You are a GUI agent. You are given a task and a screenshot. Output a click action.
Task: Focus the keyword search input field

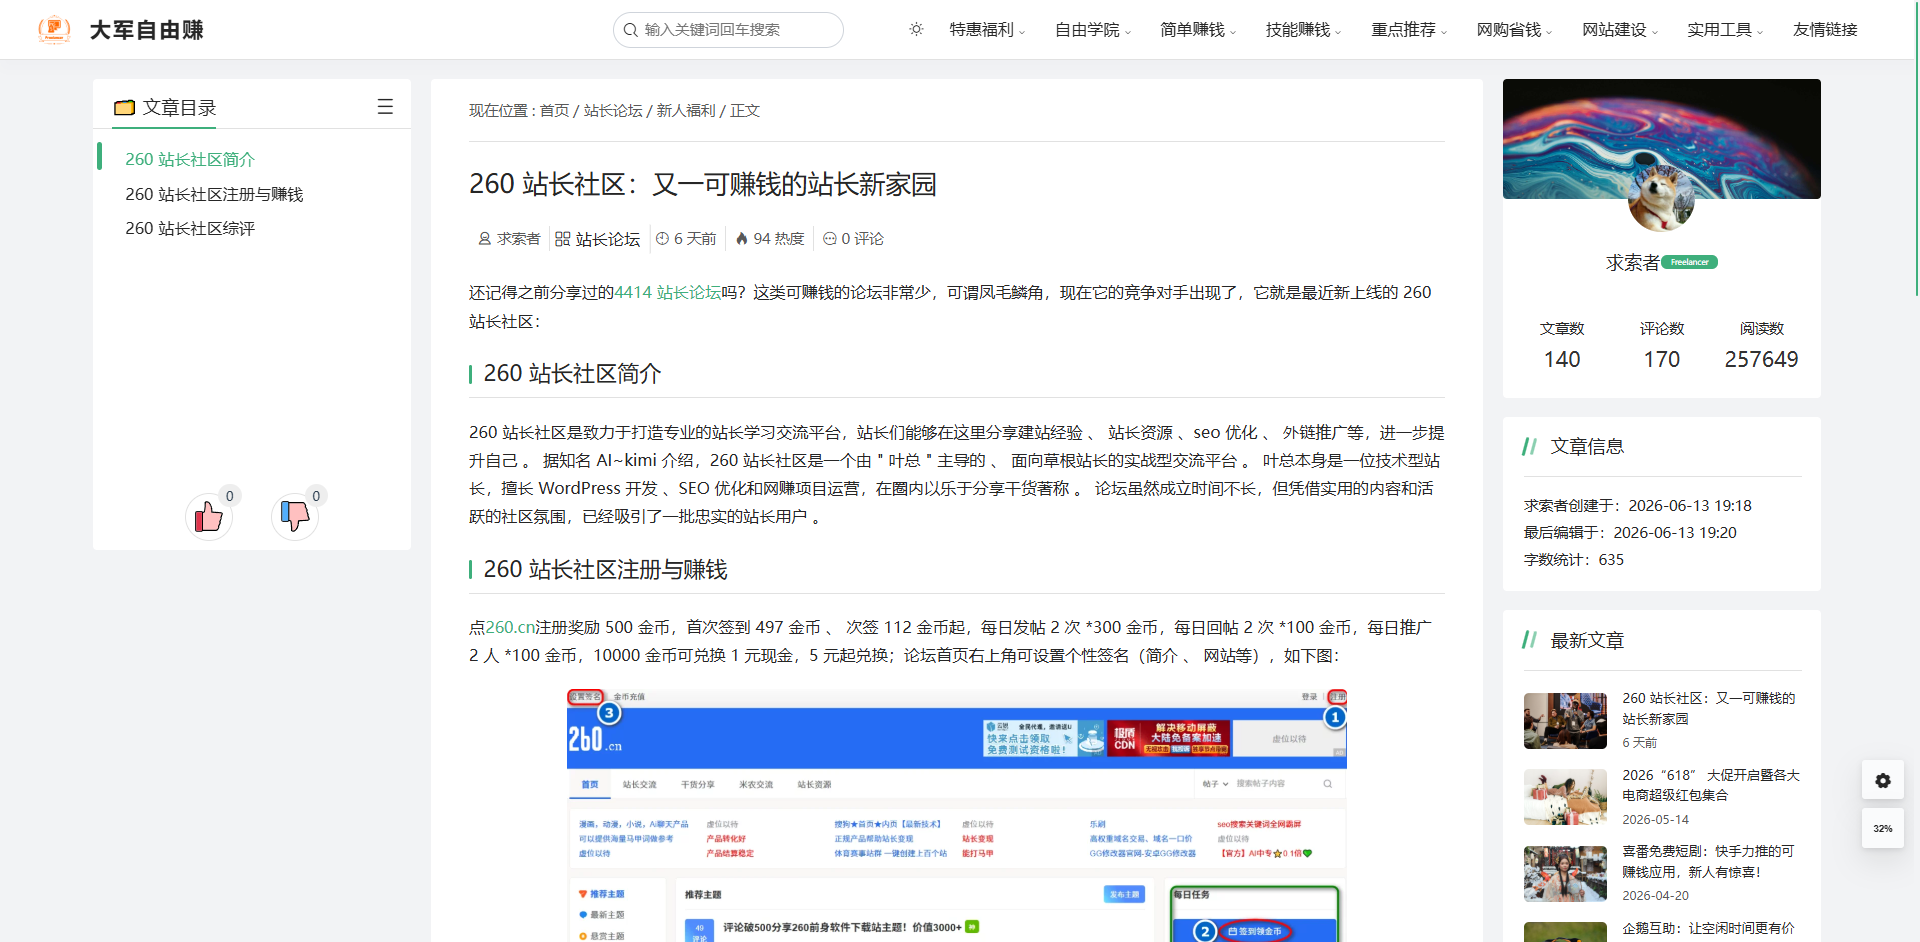[728, 30]
